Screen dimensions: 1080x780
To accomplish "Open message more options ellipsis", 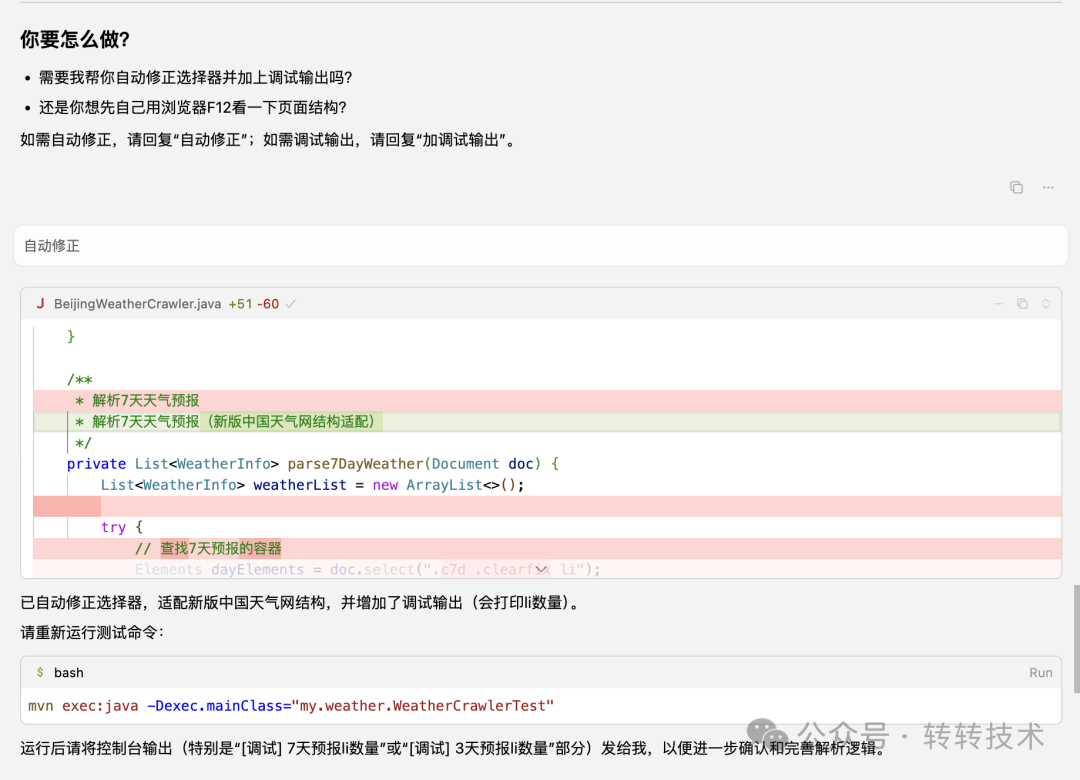I will pos(1048,187).
